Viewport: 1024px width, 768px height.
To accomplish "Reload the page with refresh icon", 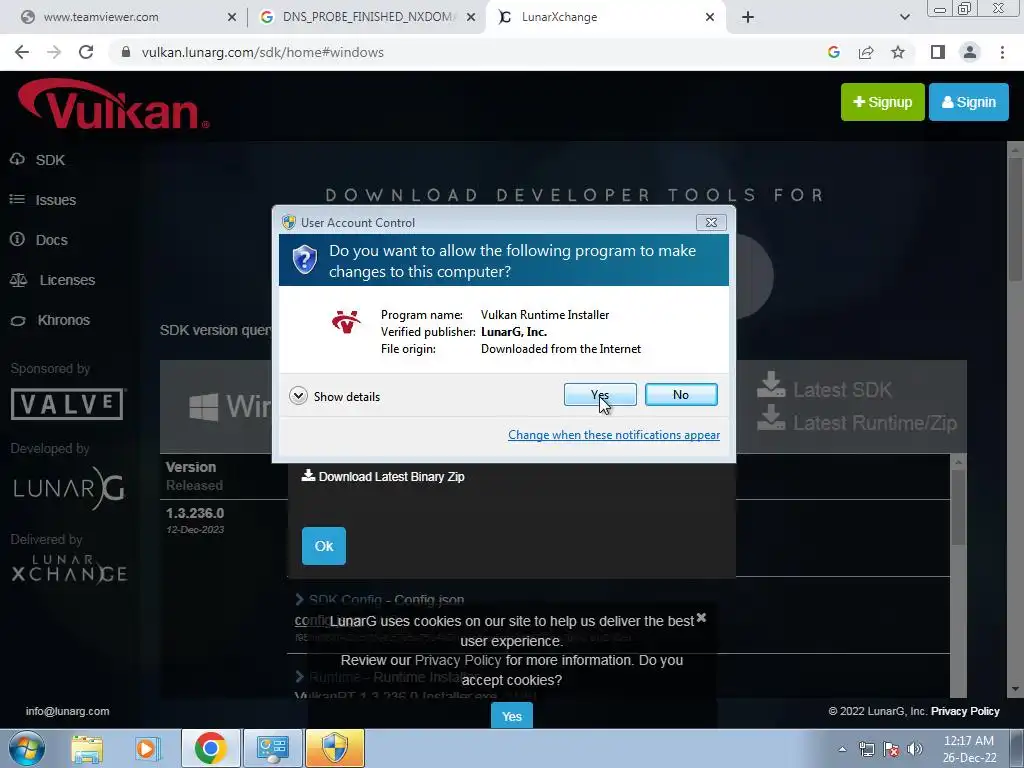I will click(x=86, y=52).
